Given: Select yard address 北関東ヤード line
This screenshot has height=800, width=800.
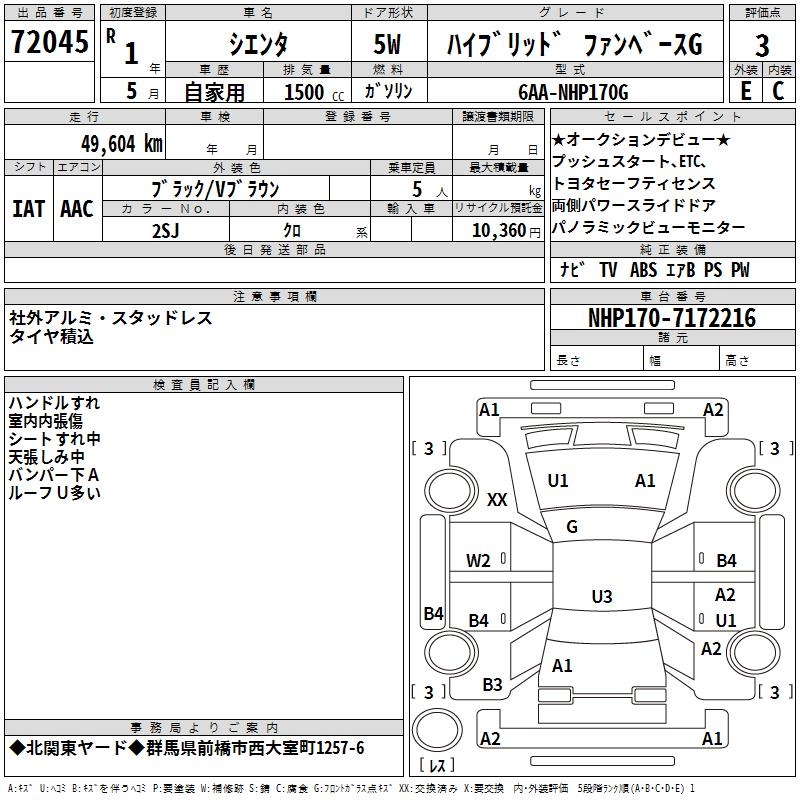Looking at the screenshot, I should tap(187, 748).
